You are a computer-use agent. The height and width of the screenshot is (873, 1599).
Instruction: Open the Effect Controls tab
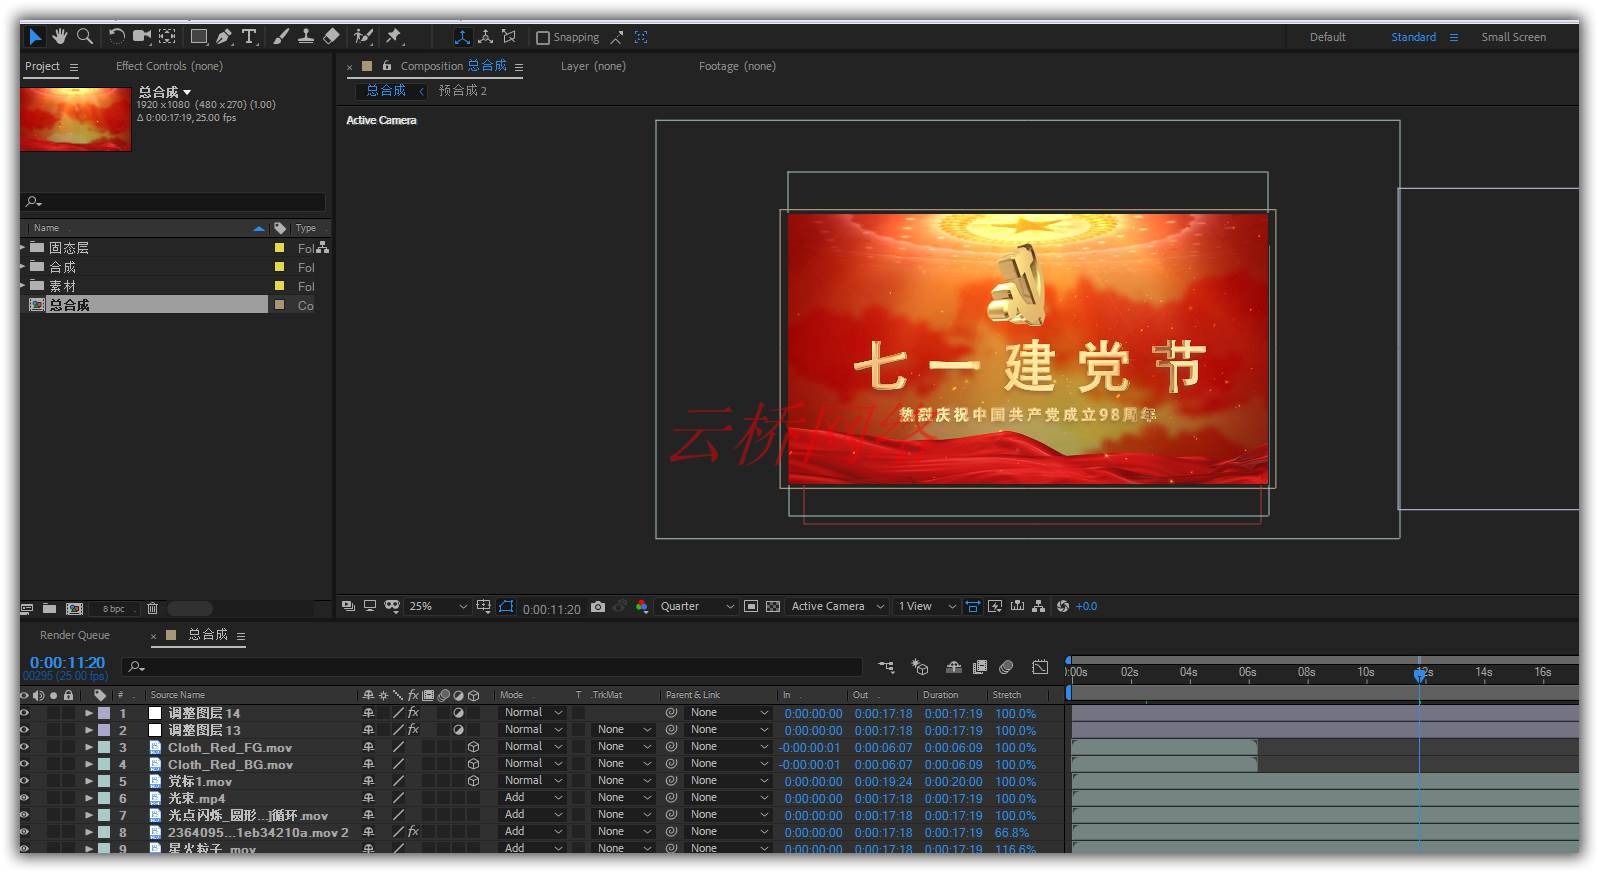tap(169, 66)
